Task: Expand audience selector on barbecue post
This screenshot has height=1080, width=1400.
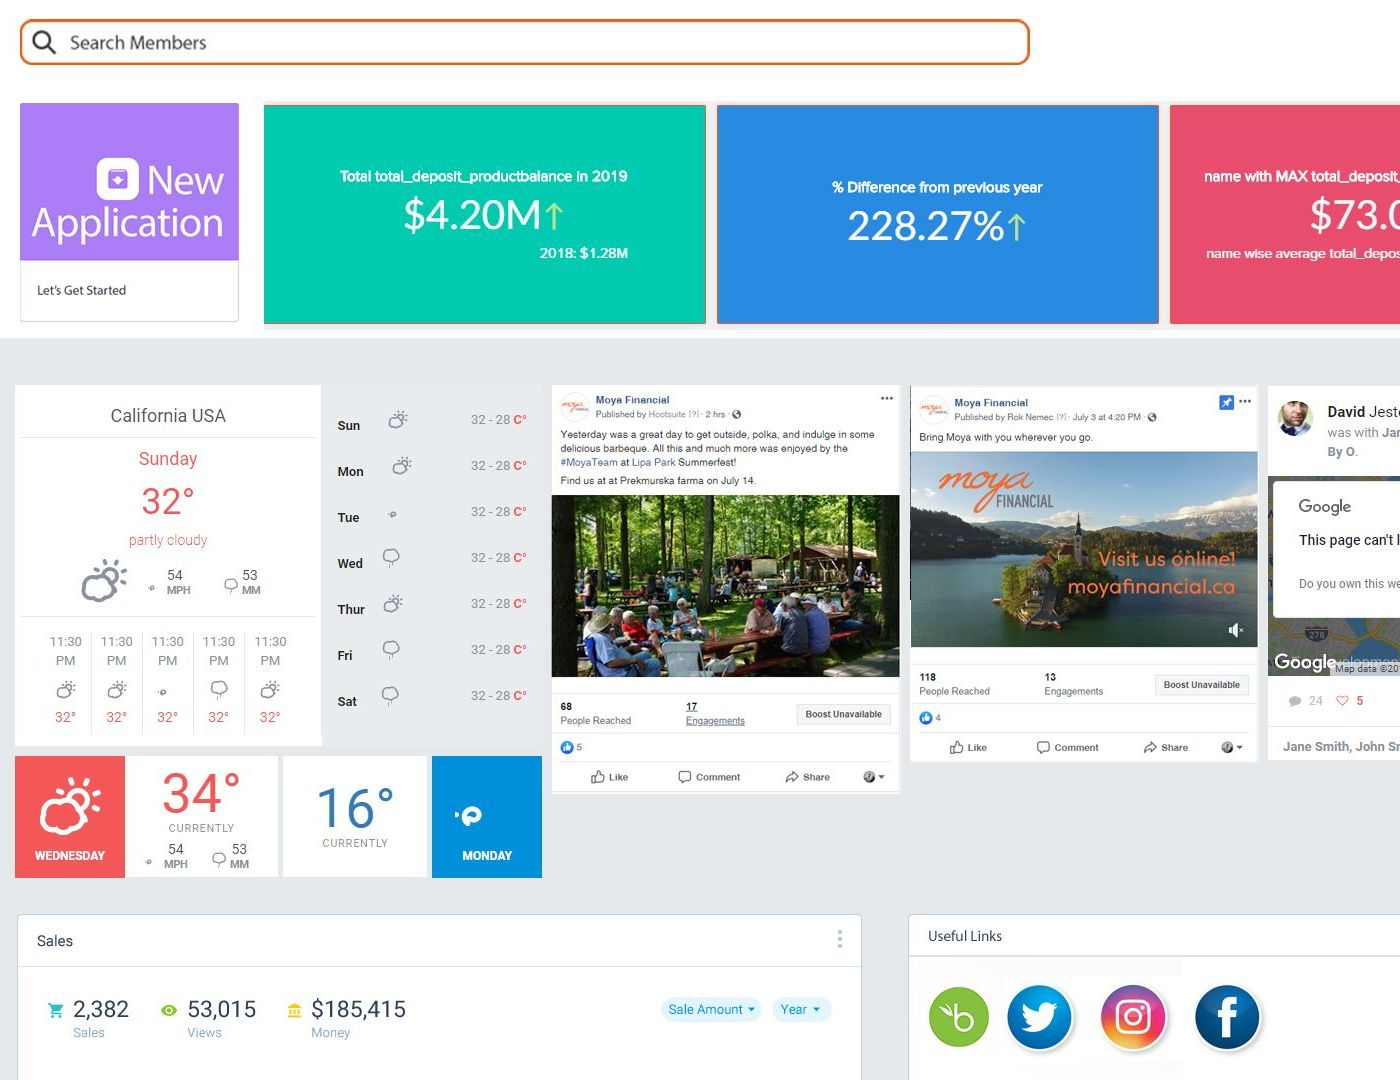Action: (873, 777)
